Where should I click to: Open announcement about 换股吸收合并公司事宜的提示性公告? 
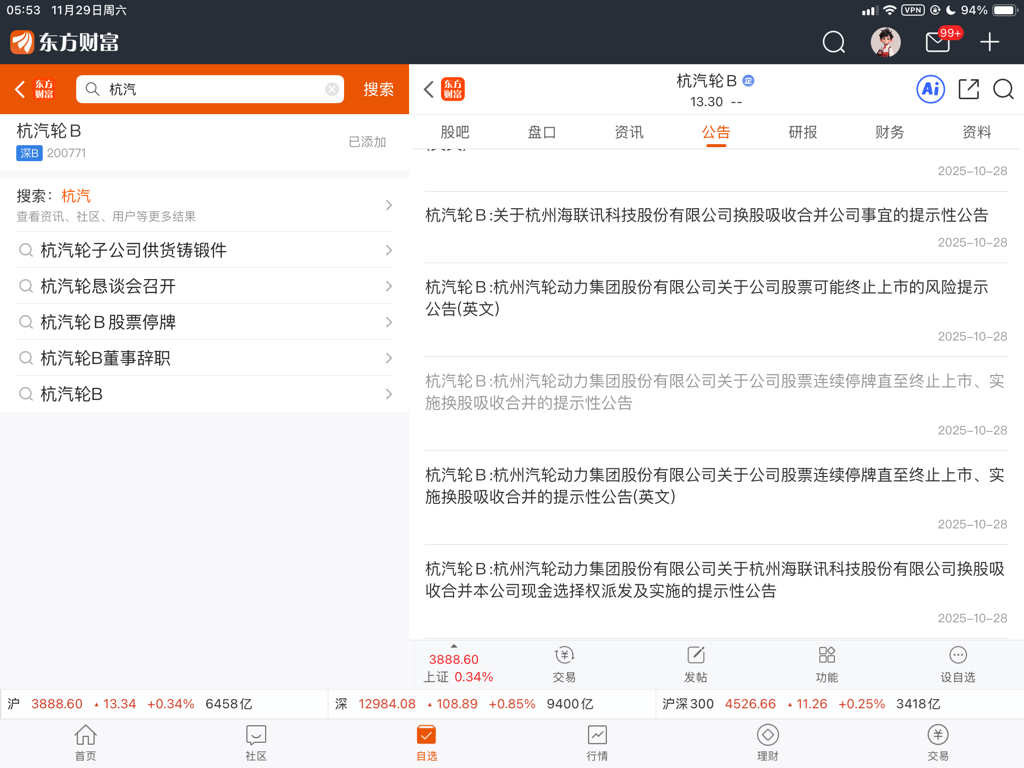click(x=716, y=227)
